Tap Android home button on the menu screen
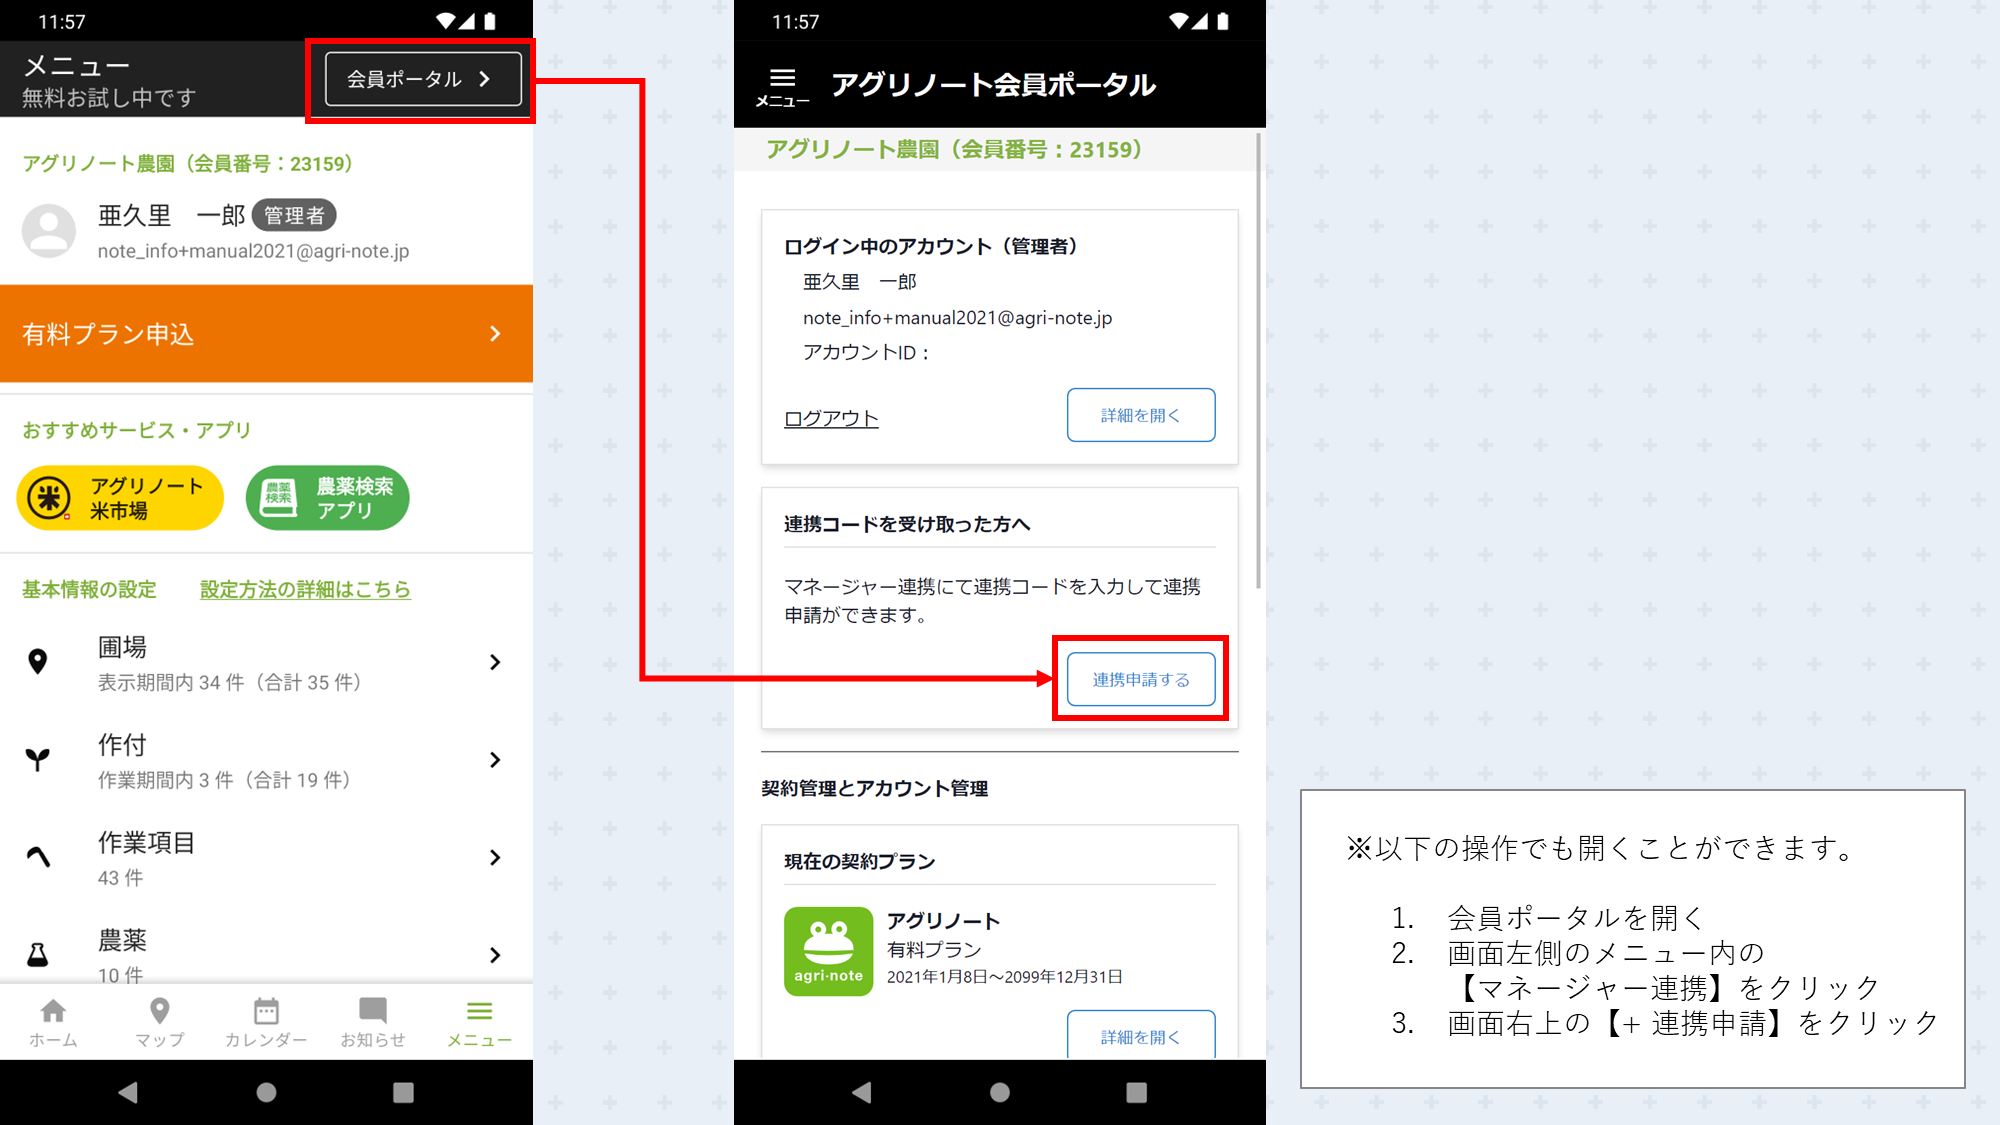The image size is (2000, 1125). coord(266,1092)
